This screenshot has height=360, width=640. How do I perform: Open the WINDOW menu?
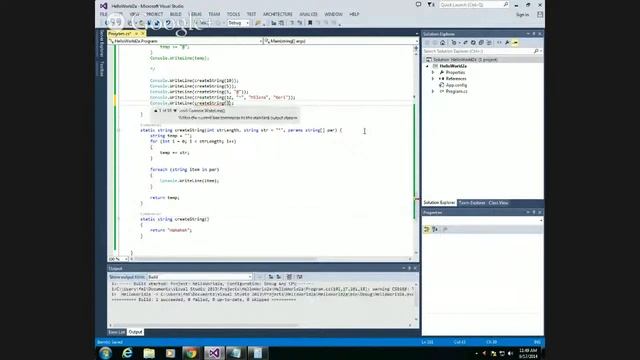tap(333, 14)
